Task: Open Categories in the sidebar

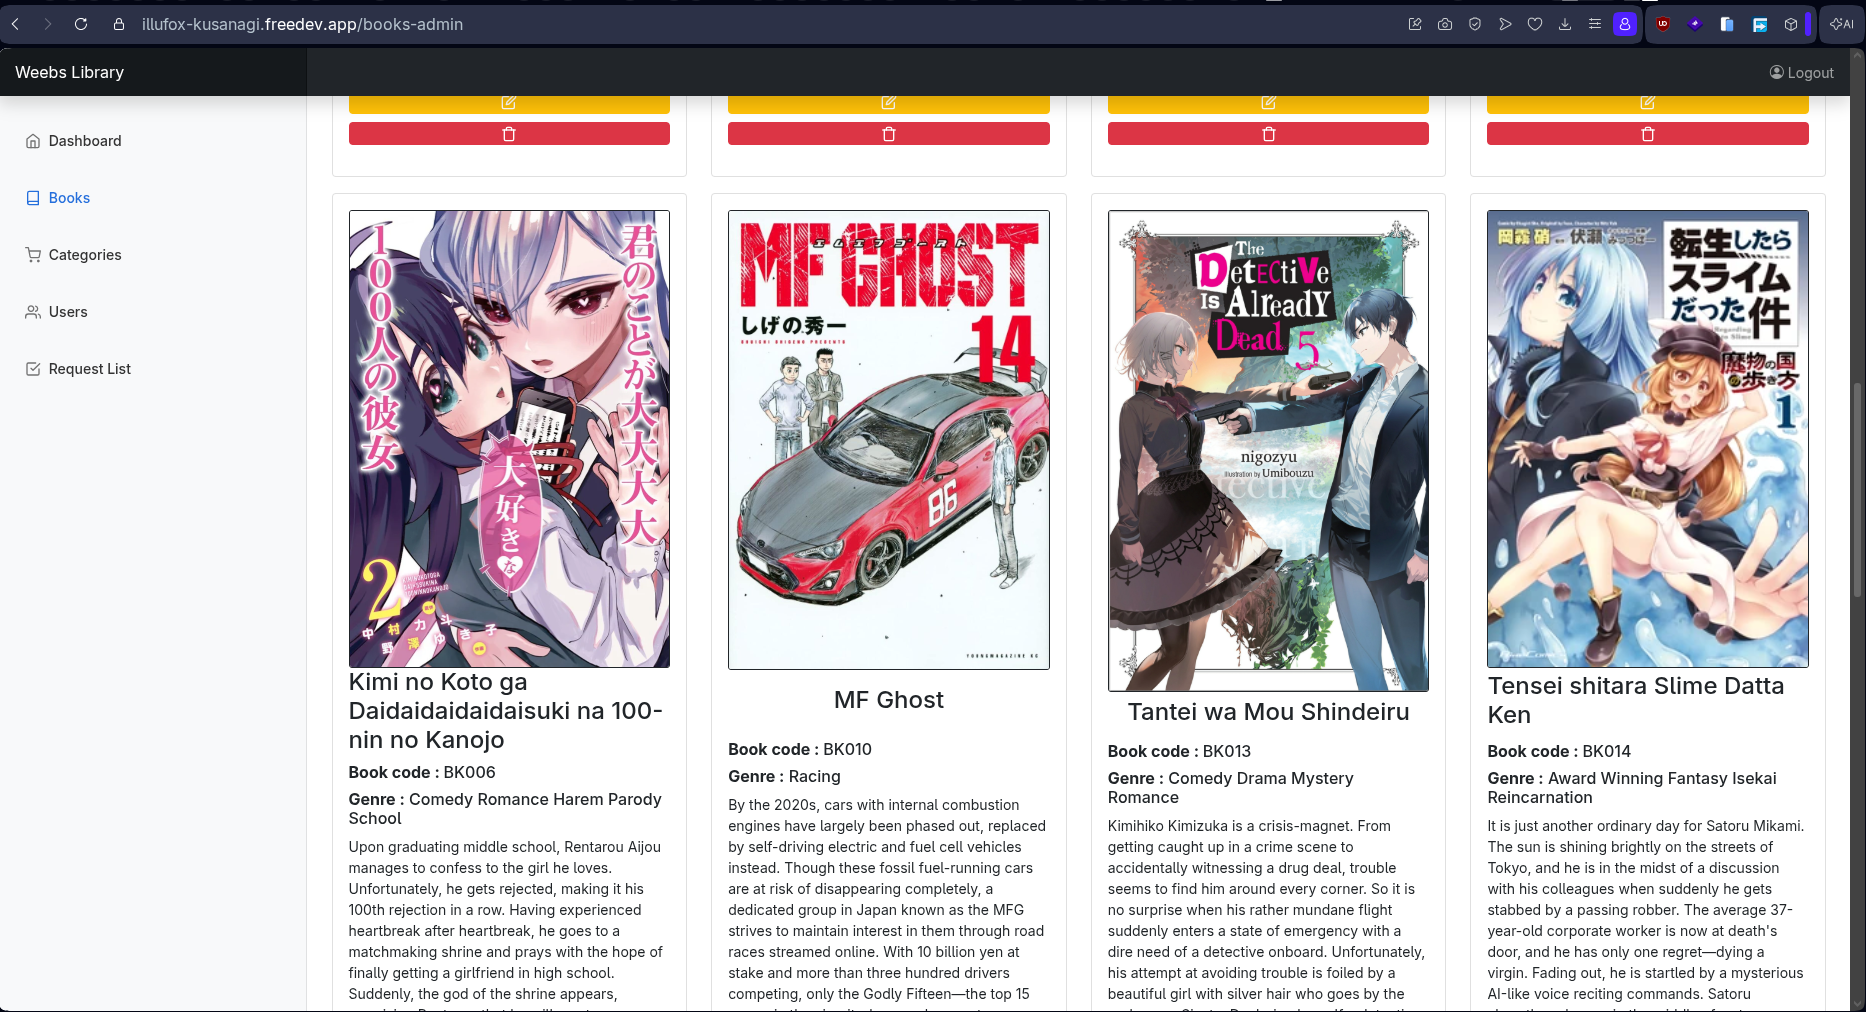Action: click(x=74, y=255)
